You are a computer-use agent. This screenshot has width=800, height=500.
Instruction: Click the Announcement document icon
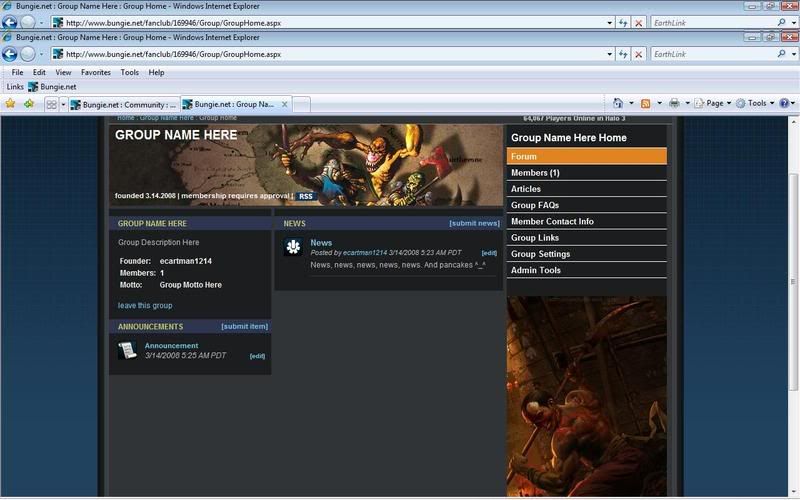(x=127, y=350)
